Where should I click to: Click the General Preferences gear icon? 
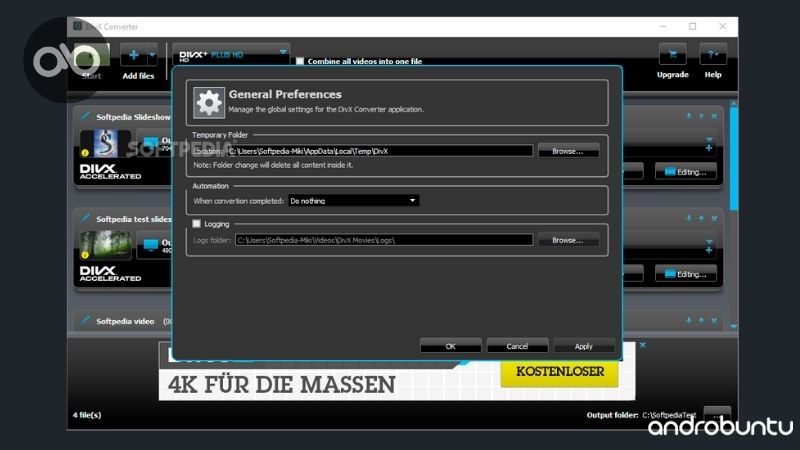click(209, 103)
